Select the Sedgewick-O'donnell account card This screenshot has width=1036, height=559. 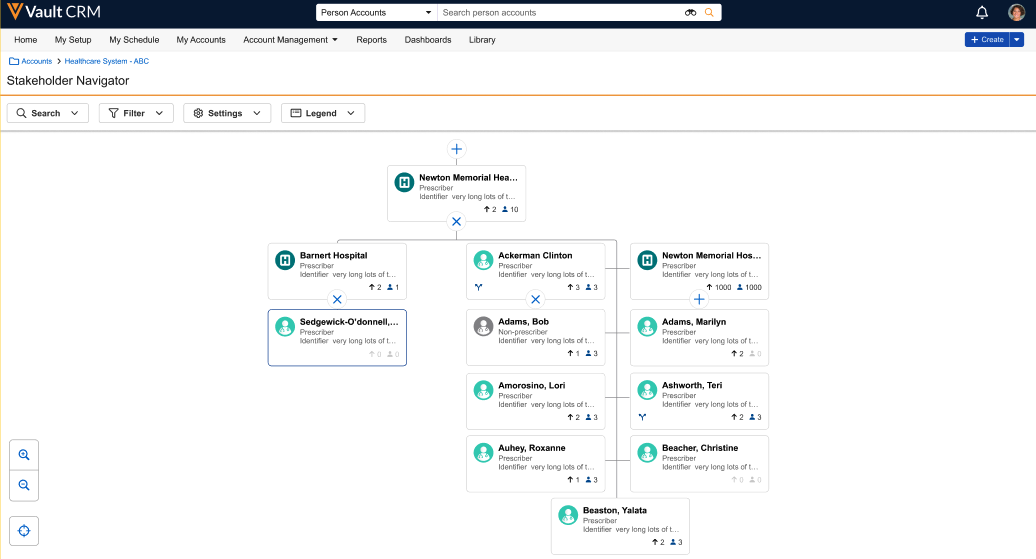click(x=337, y=337)
